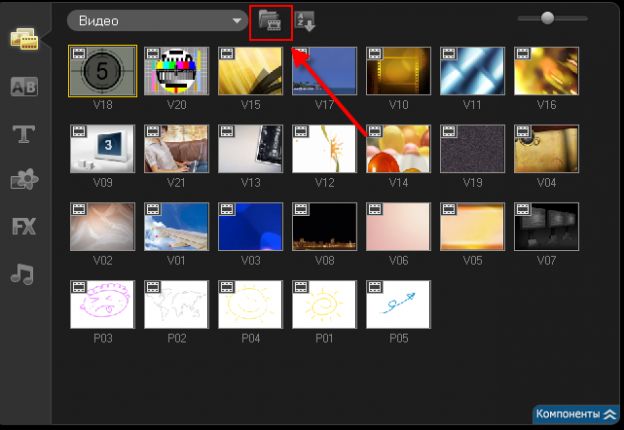Select the P03 face drawing thumbnail
This screenshot has height=430, width=624.
pyautogui.click(x=103, y=305)
